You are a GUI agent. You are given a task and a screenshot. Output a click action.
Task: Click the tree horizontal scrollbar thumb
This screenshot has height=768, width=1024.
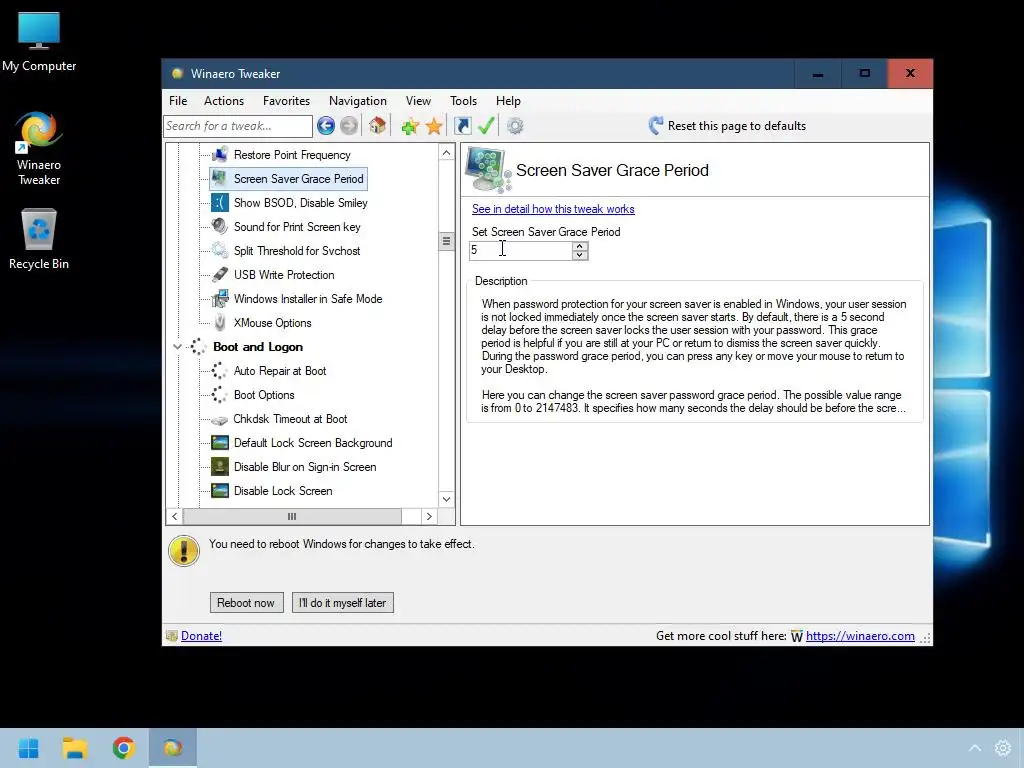(x=292, y=517)
